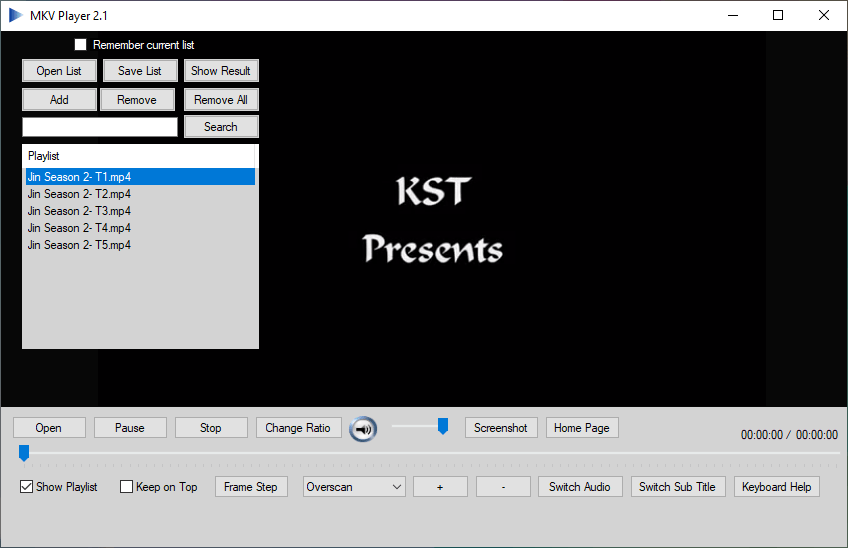
Task: Click the seek bar position marker
Action: coord(24,454)
